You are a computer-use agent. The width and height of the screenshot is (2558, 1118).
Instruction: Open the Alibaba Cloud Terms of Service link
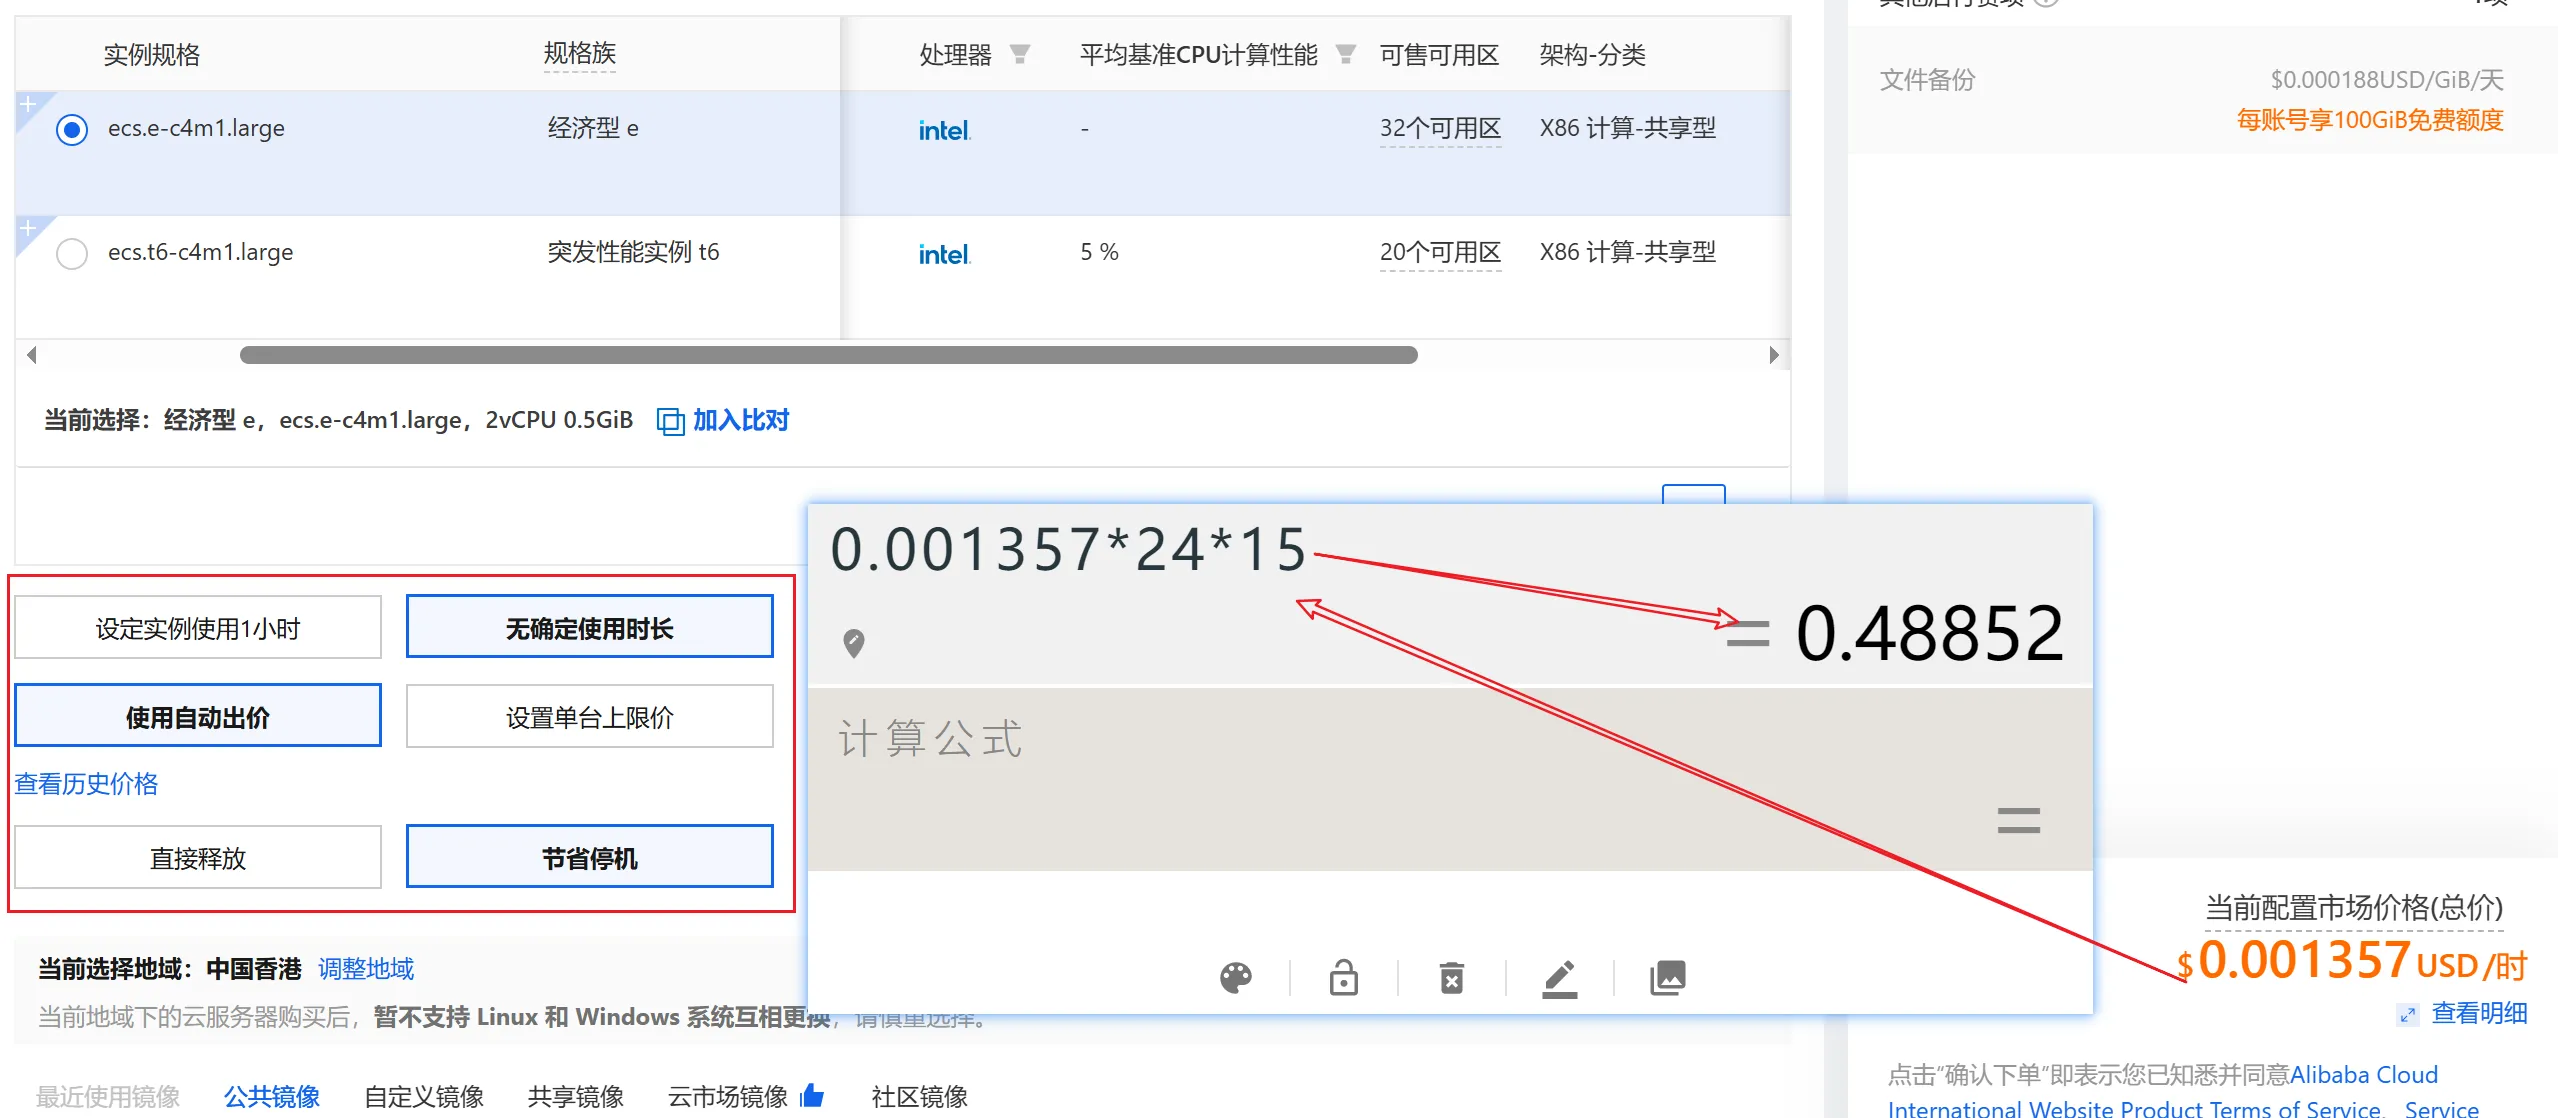(x=2183, y=1092)
